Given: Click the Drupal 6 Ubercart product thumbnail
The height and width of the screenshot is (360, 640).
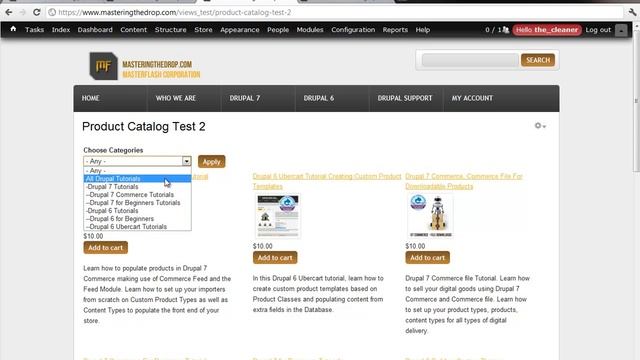Looking at the screenshot, I should coord(278,216).
